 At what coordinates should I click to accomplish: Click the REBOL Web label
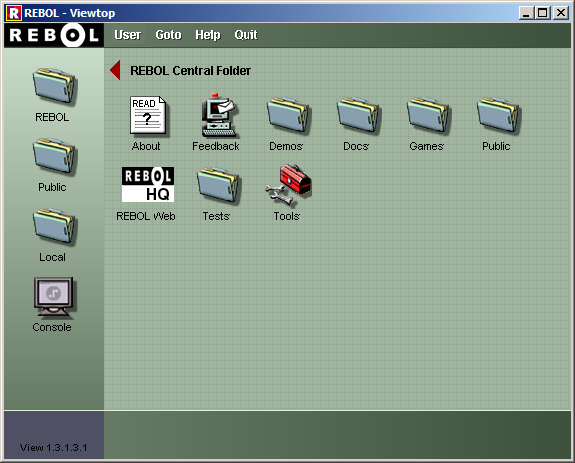tap(146, 216)
